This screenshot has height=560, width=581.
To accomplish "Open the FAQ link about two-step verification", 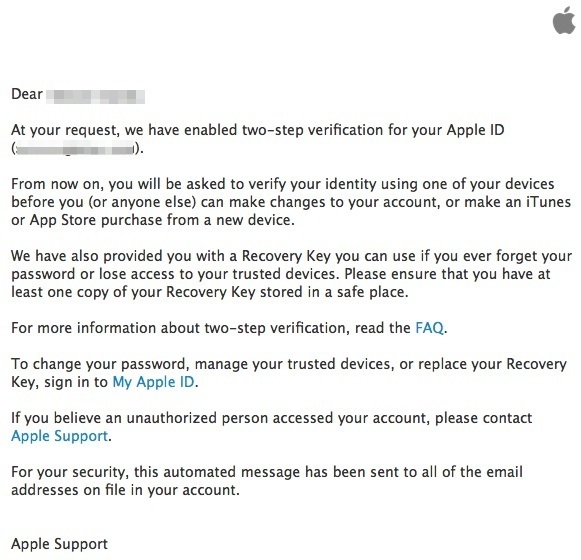I will pos(429,328).
